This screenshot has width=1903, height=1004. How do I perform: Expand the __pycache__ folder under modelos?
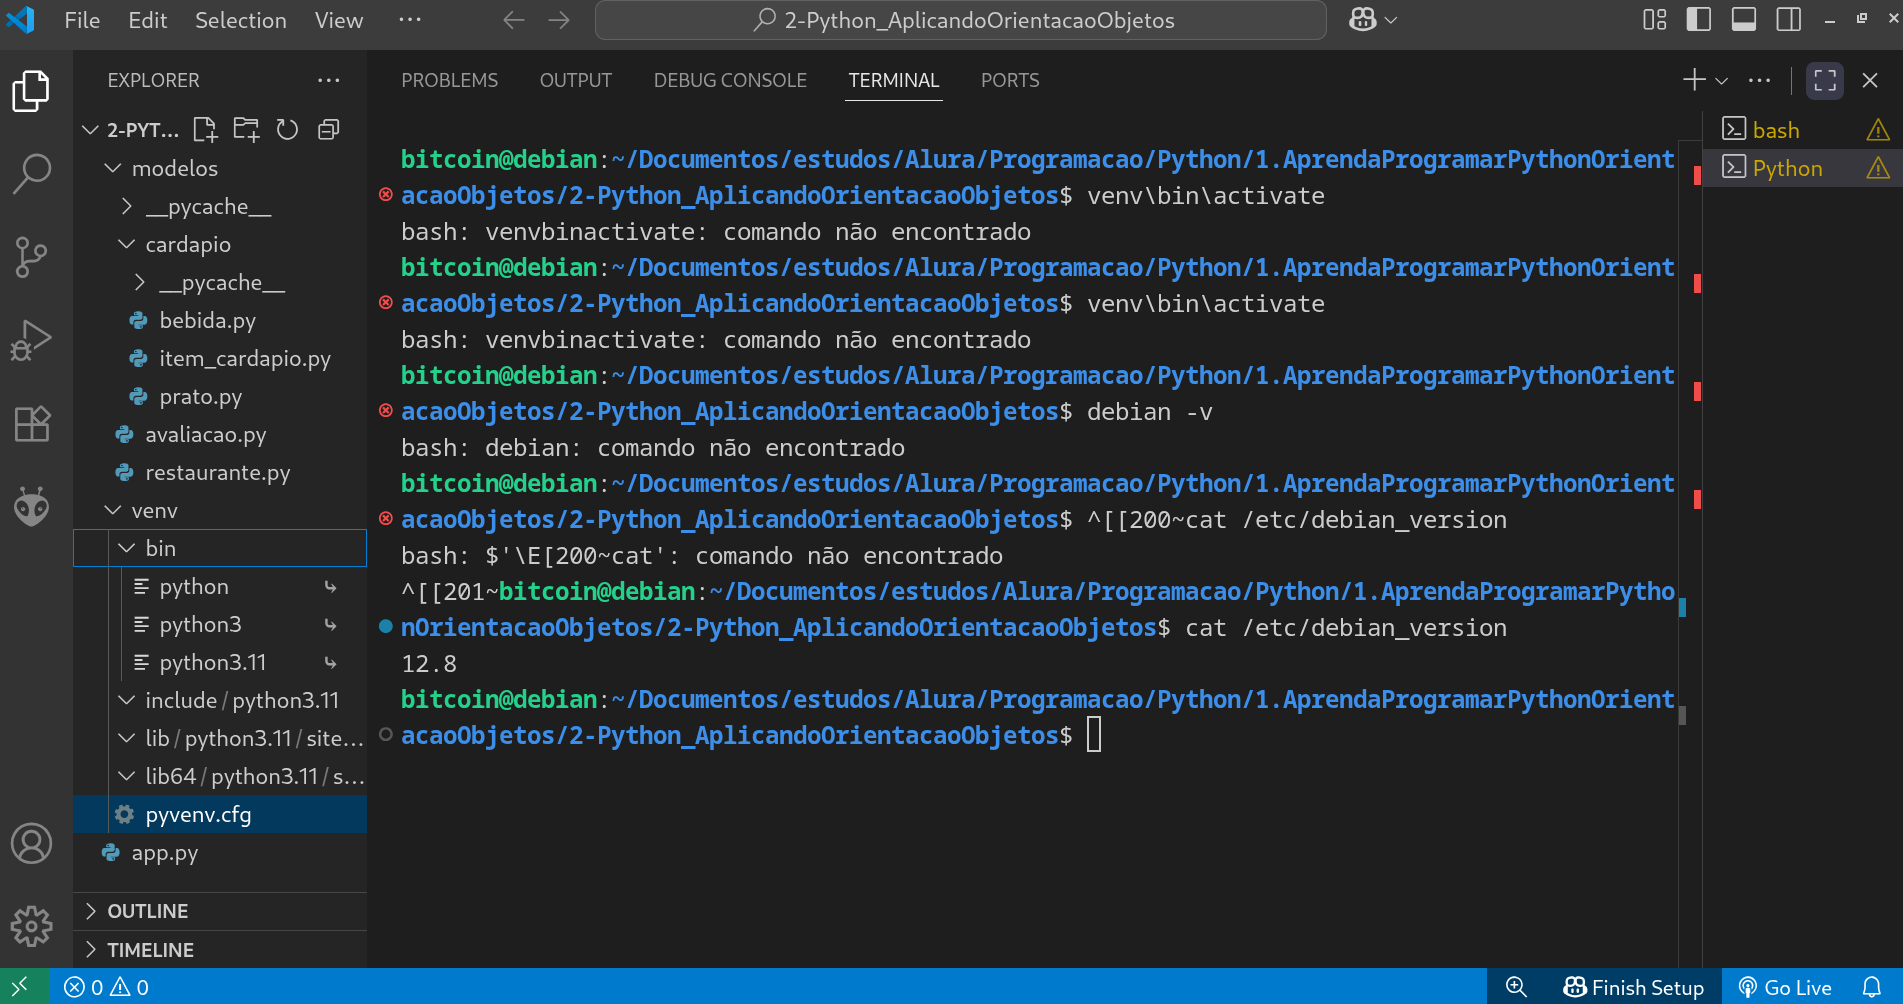pos(127,206)
